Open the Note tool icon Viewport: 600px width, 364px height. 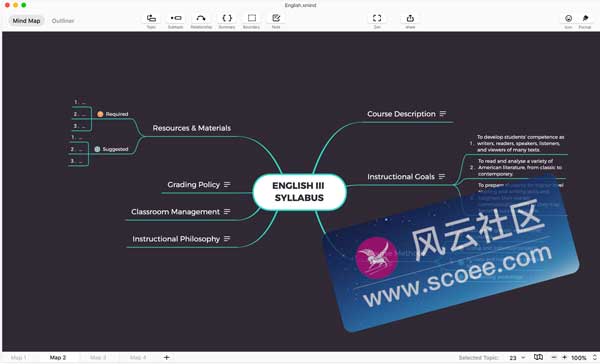click(276, 18)
